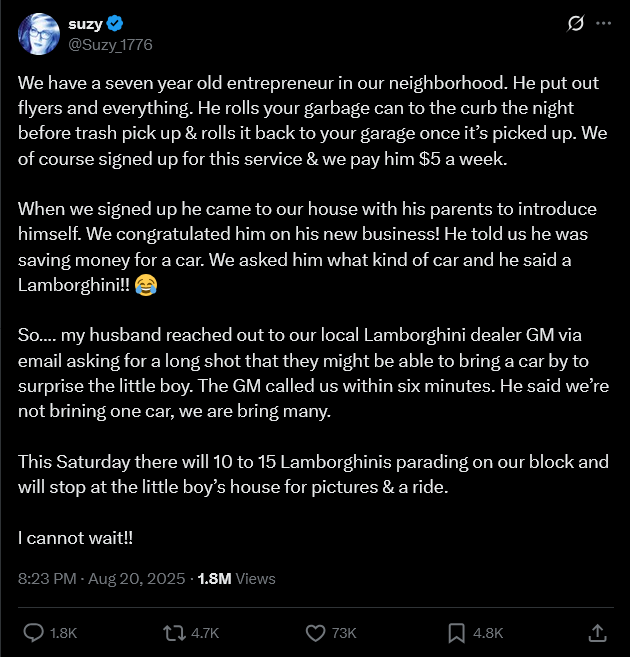The height and width of the screenshot is (657, 630).
Task: Click the 4.8K bookmark count
Action: (x=488, y=632)
